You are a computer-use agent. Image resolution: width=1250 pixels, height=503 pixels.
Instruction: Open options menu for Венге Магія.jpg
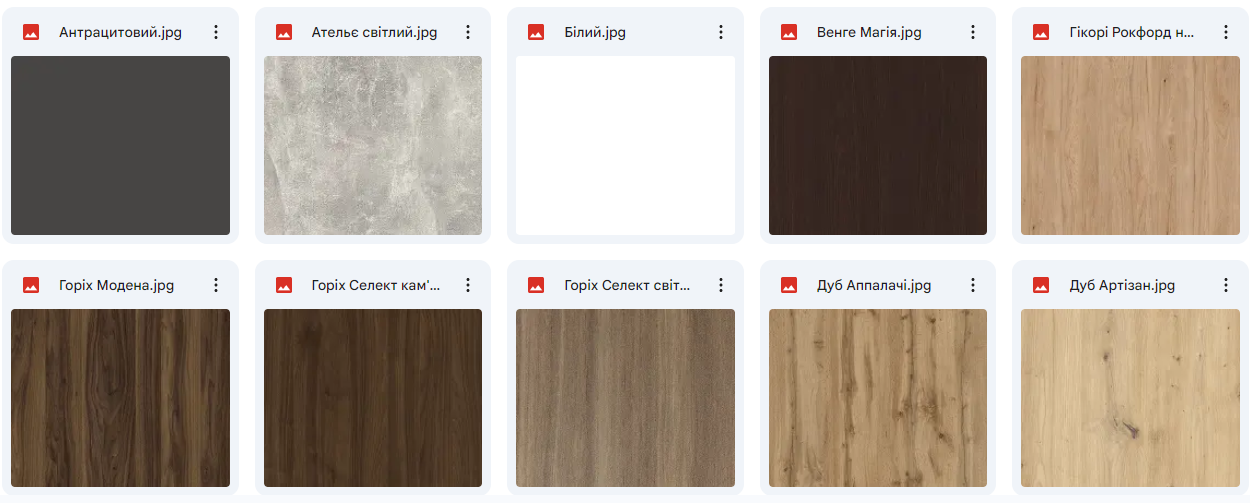tap(973, 32)
